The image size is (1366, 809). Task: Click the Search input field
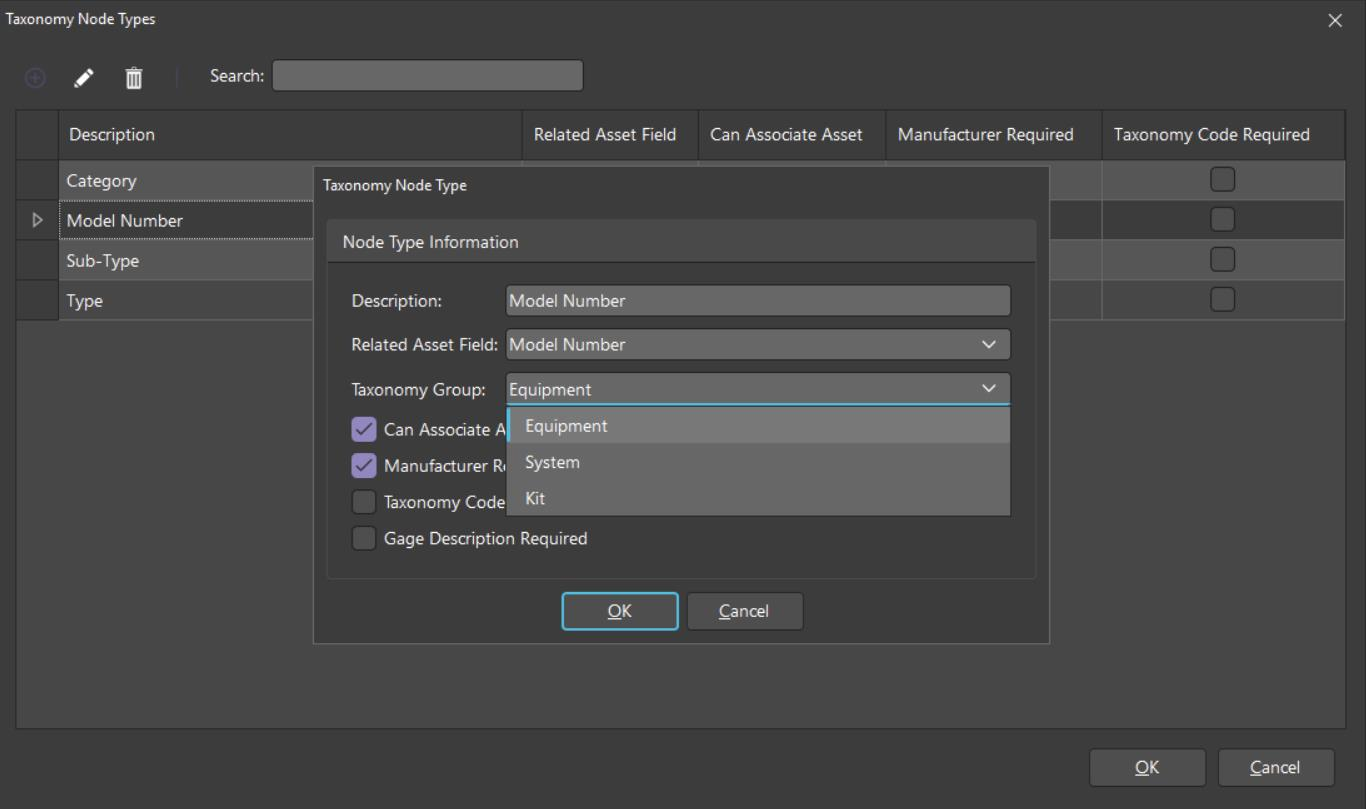coord(427,76)
